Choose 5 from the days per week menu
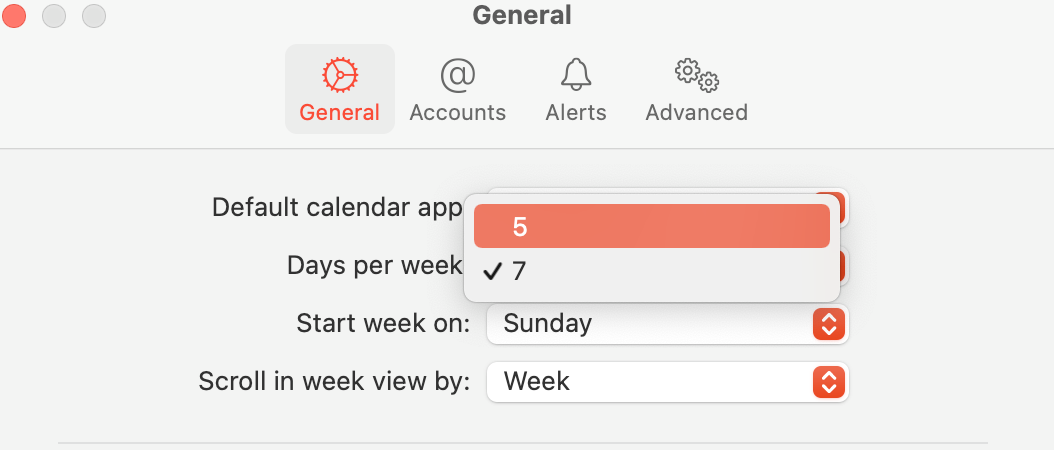 click(x=651, y=226)
